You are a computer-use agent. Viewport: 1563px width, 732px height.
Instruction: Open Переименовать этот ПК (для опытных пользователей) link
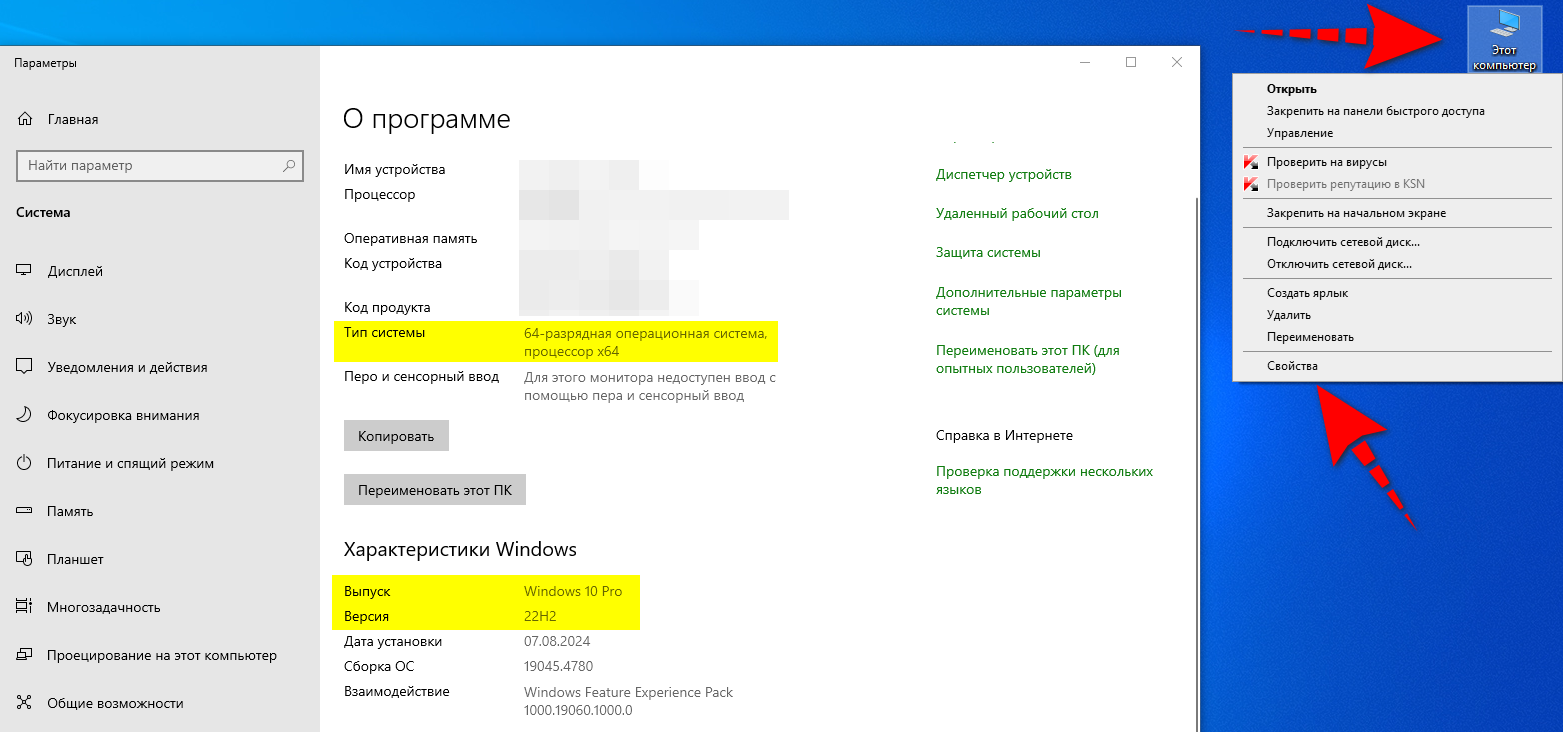[x=1028, y=359]
